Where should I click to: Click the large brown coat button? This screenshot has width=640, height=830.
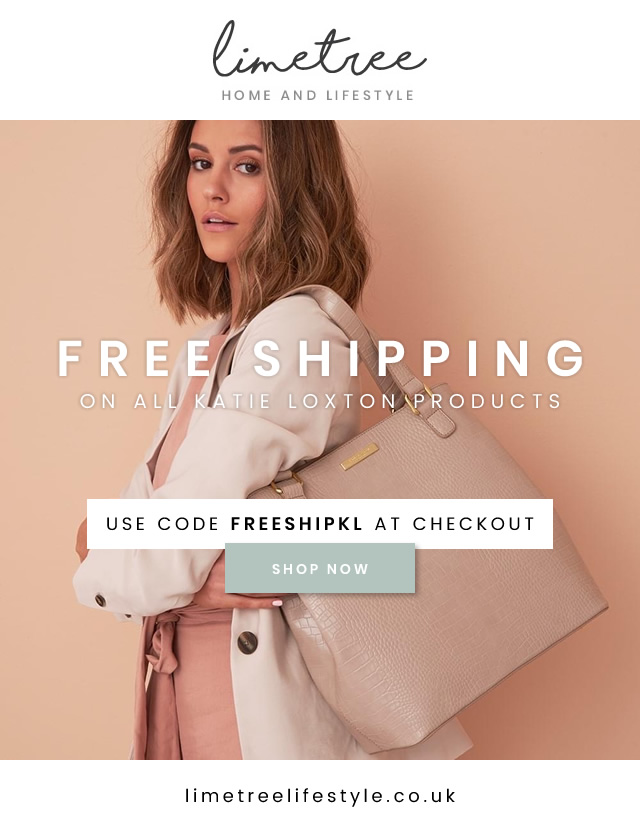248,642
